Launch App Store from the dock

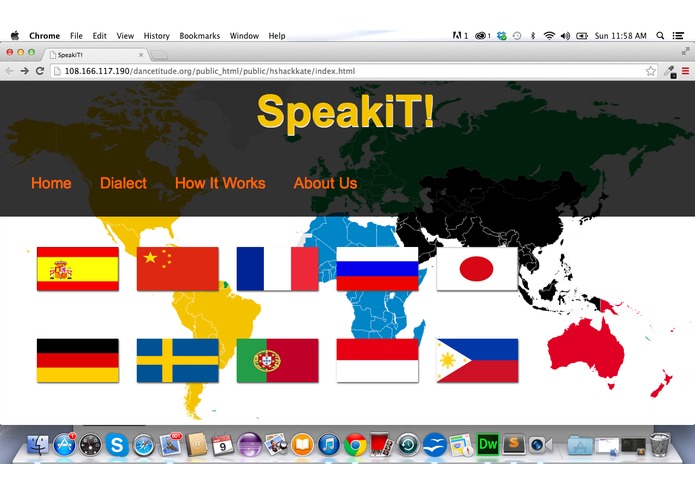64,444
